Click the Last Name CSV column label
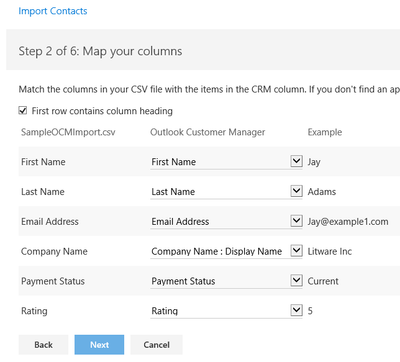Image resolution: width=400 pixels, height=362 pixels. pos(43,192)
